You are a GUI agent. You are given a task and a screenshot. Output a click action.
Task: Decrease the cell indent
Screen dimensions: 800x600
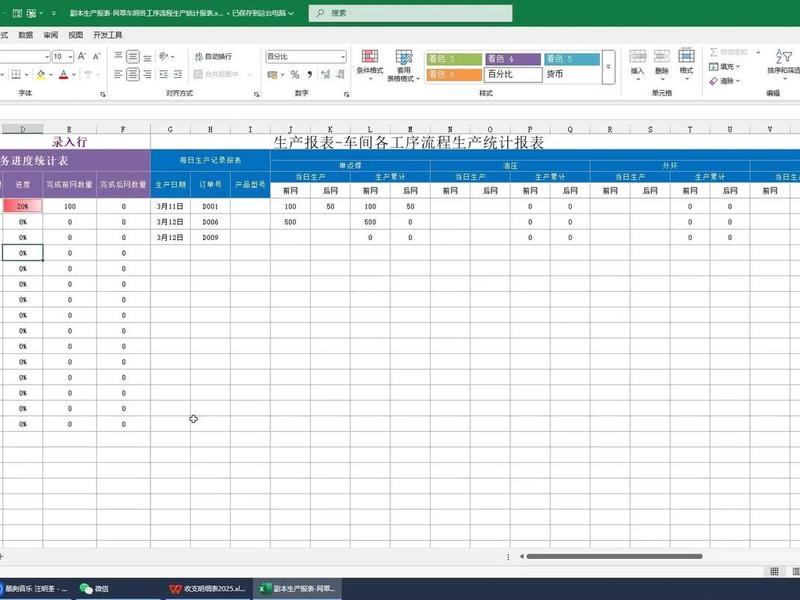(163, 74)
